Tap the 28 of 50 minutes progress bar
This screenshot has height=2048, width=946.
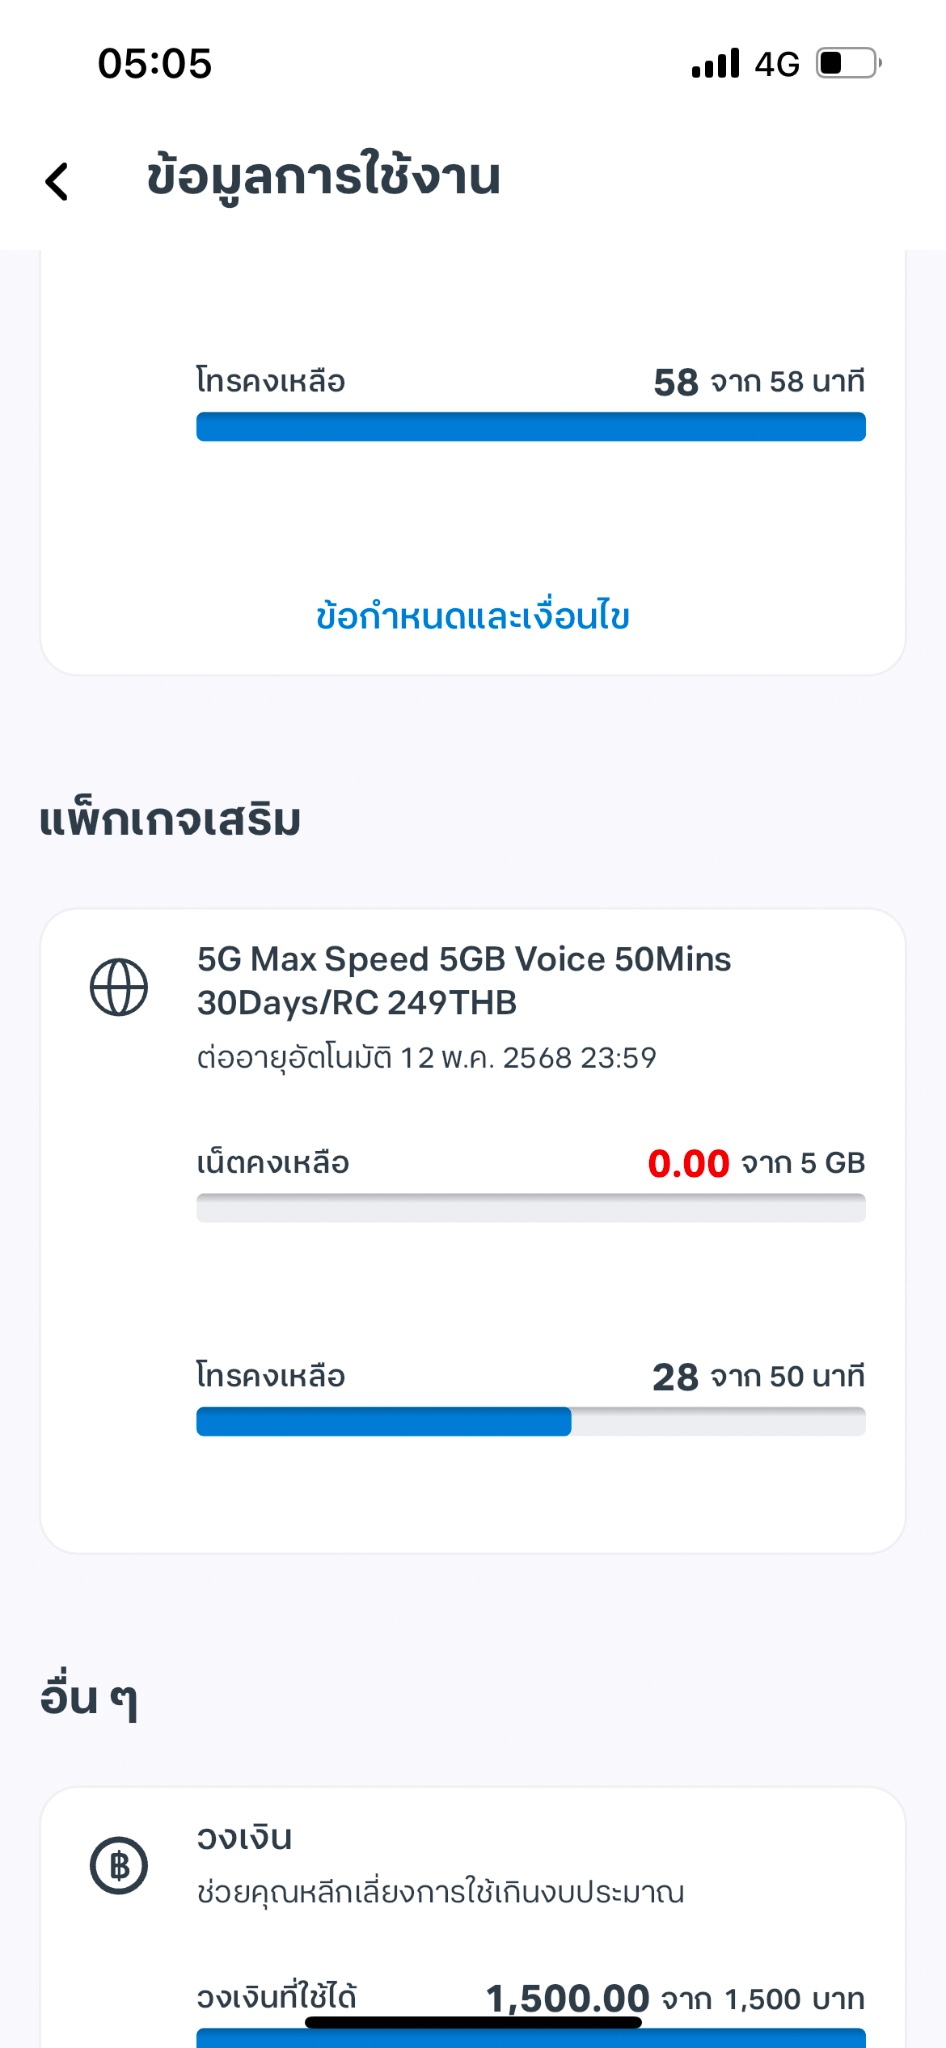click(530, 1421)
